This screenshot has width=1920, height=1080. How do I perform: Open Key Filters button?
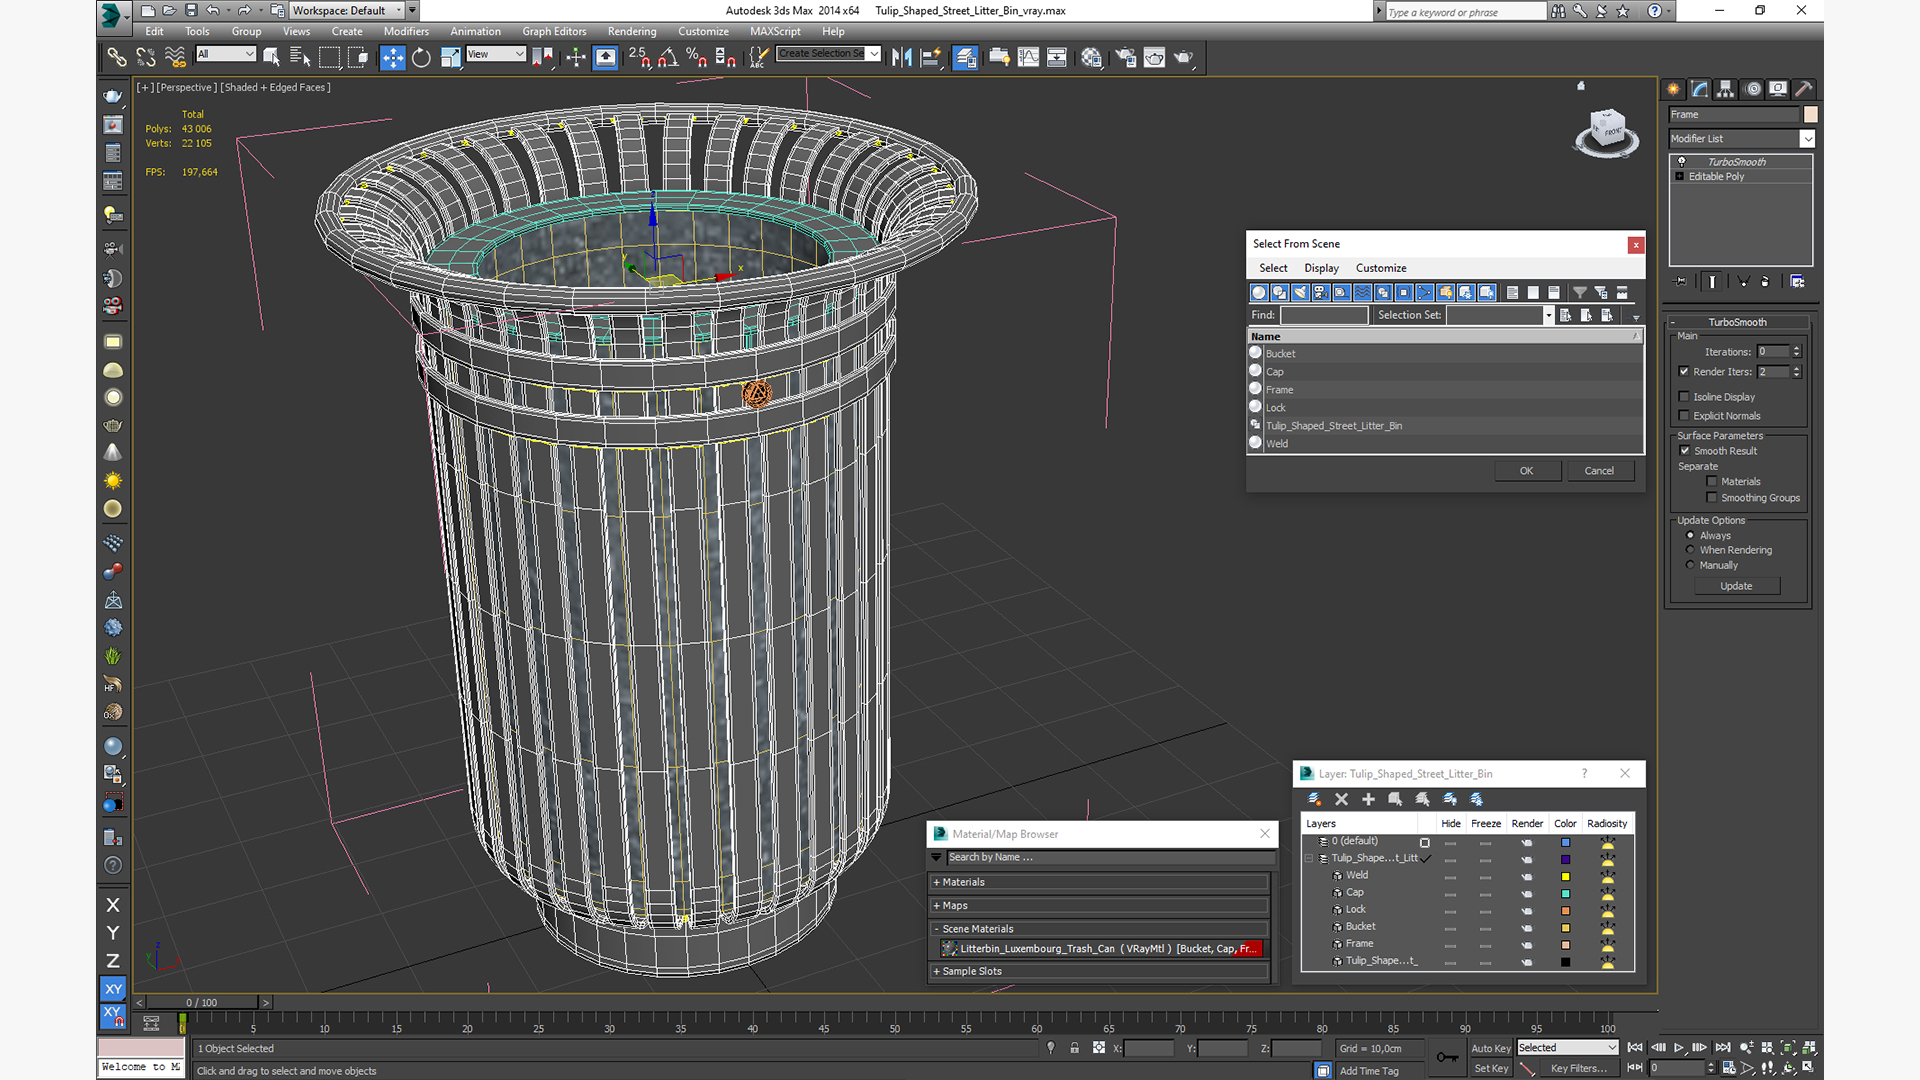coord(1579,1068)
